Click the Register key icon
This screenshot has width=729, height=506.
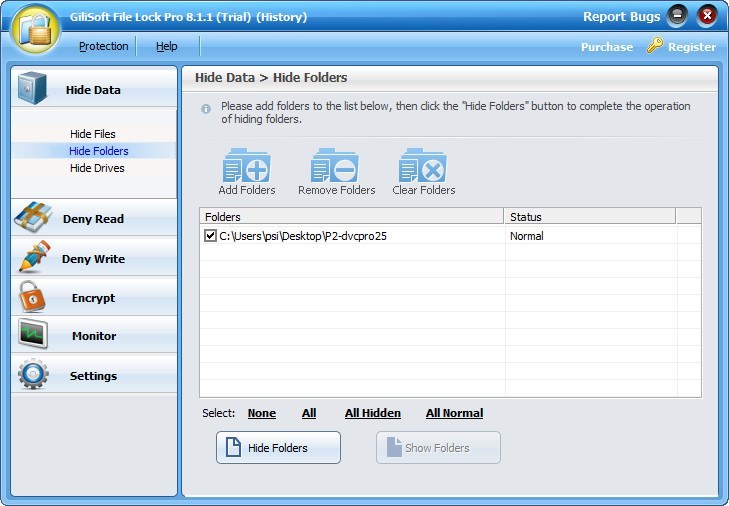(x=655, y=45)
